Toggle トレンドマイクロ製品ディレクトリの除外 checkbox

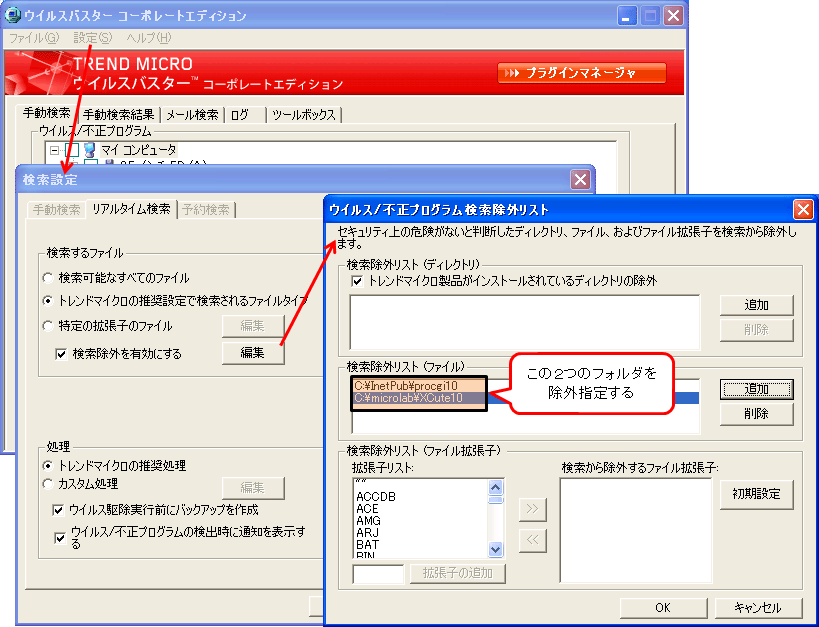coord(357,281)
